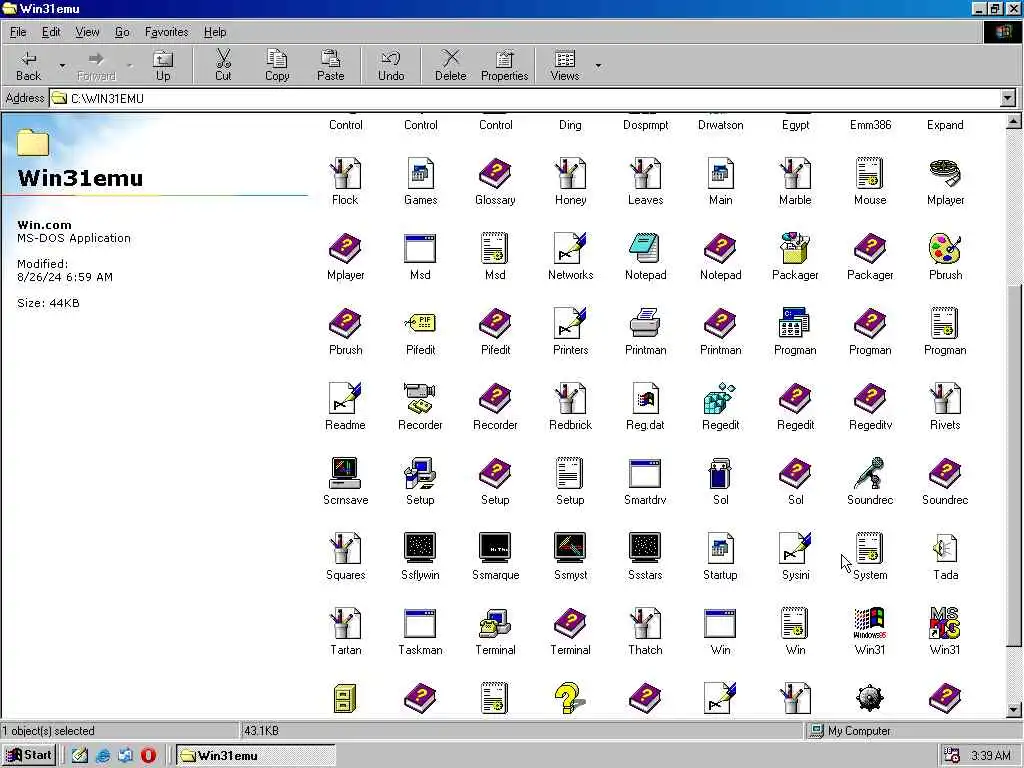
Task: Navigate up one folder level
Action: click(x=163, y=66)
